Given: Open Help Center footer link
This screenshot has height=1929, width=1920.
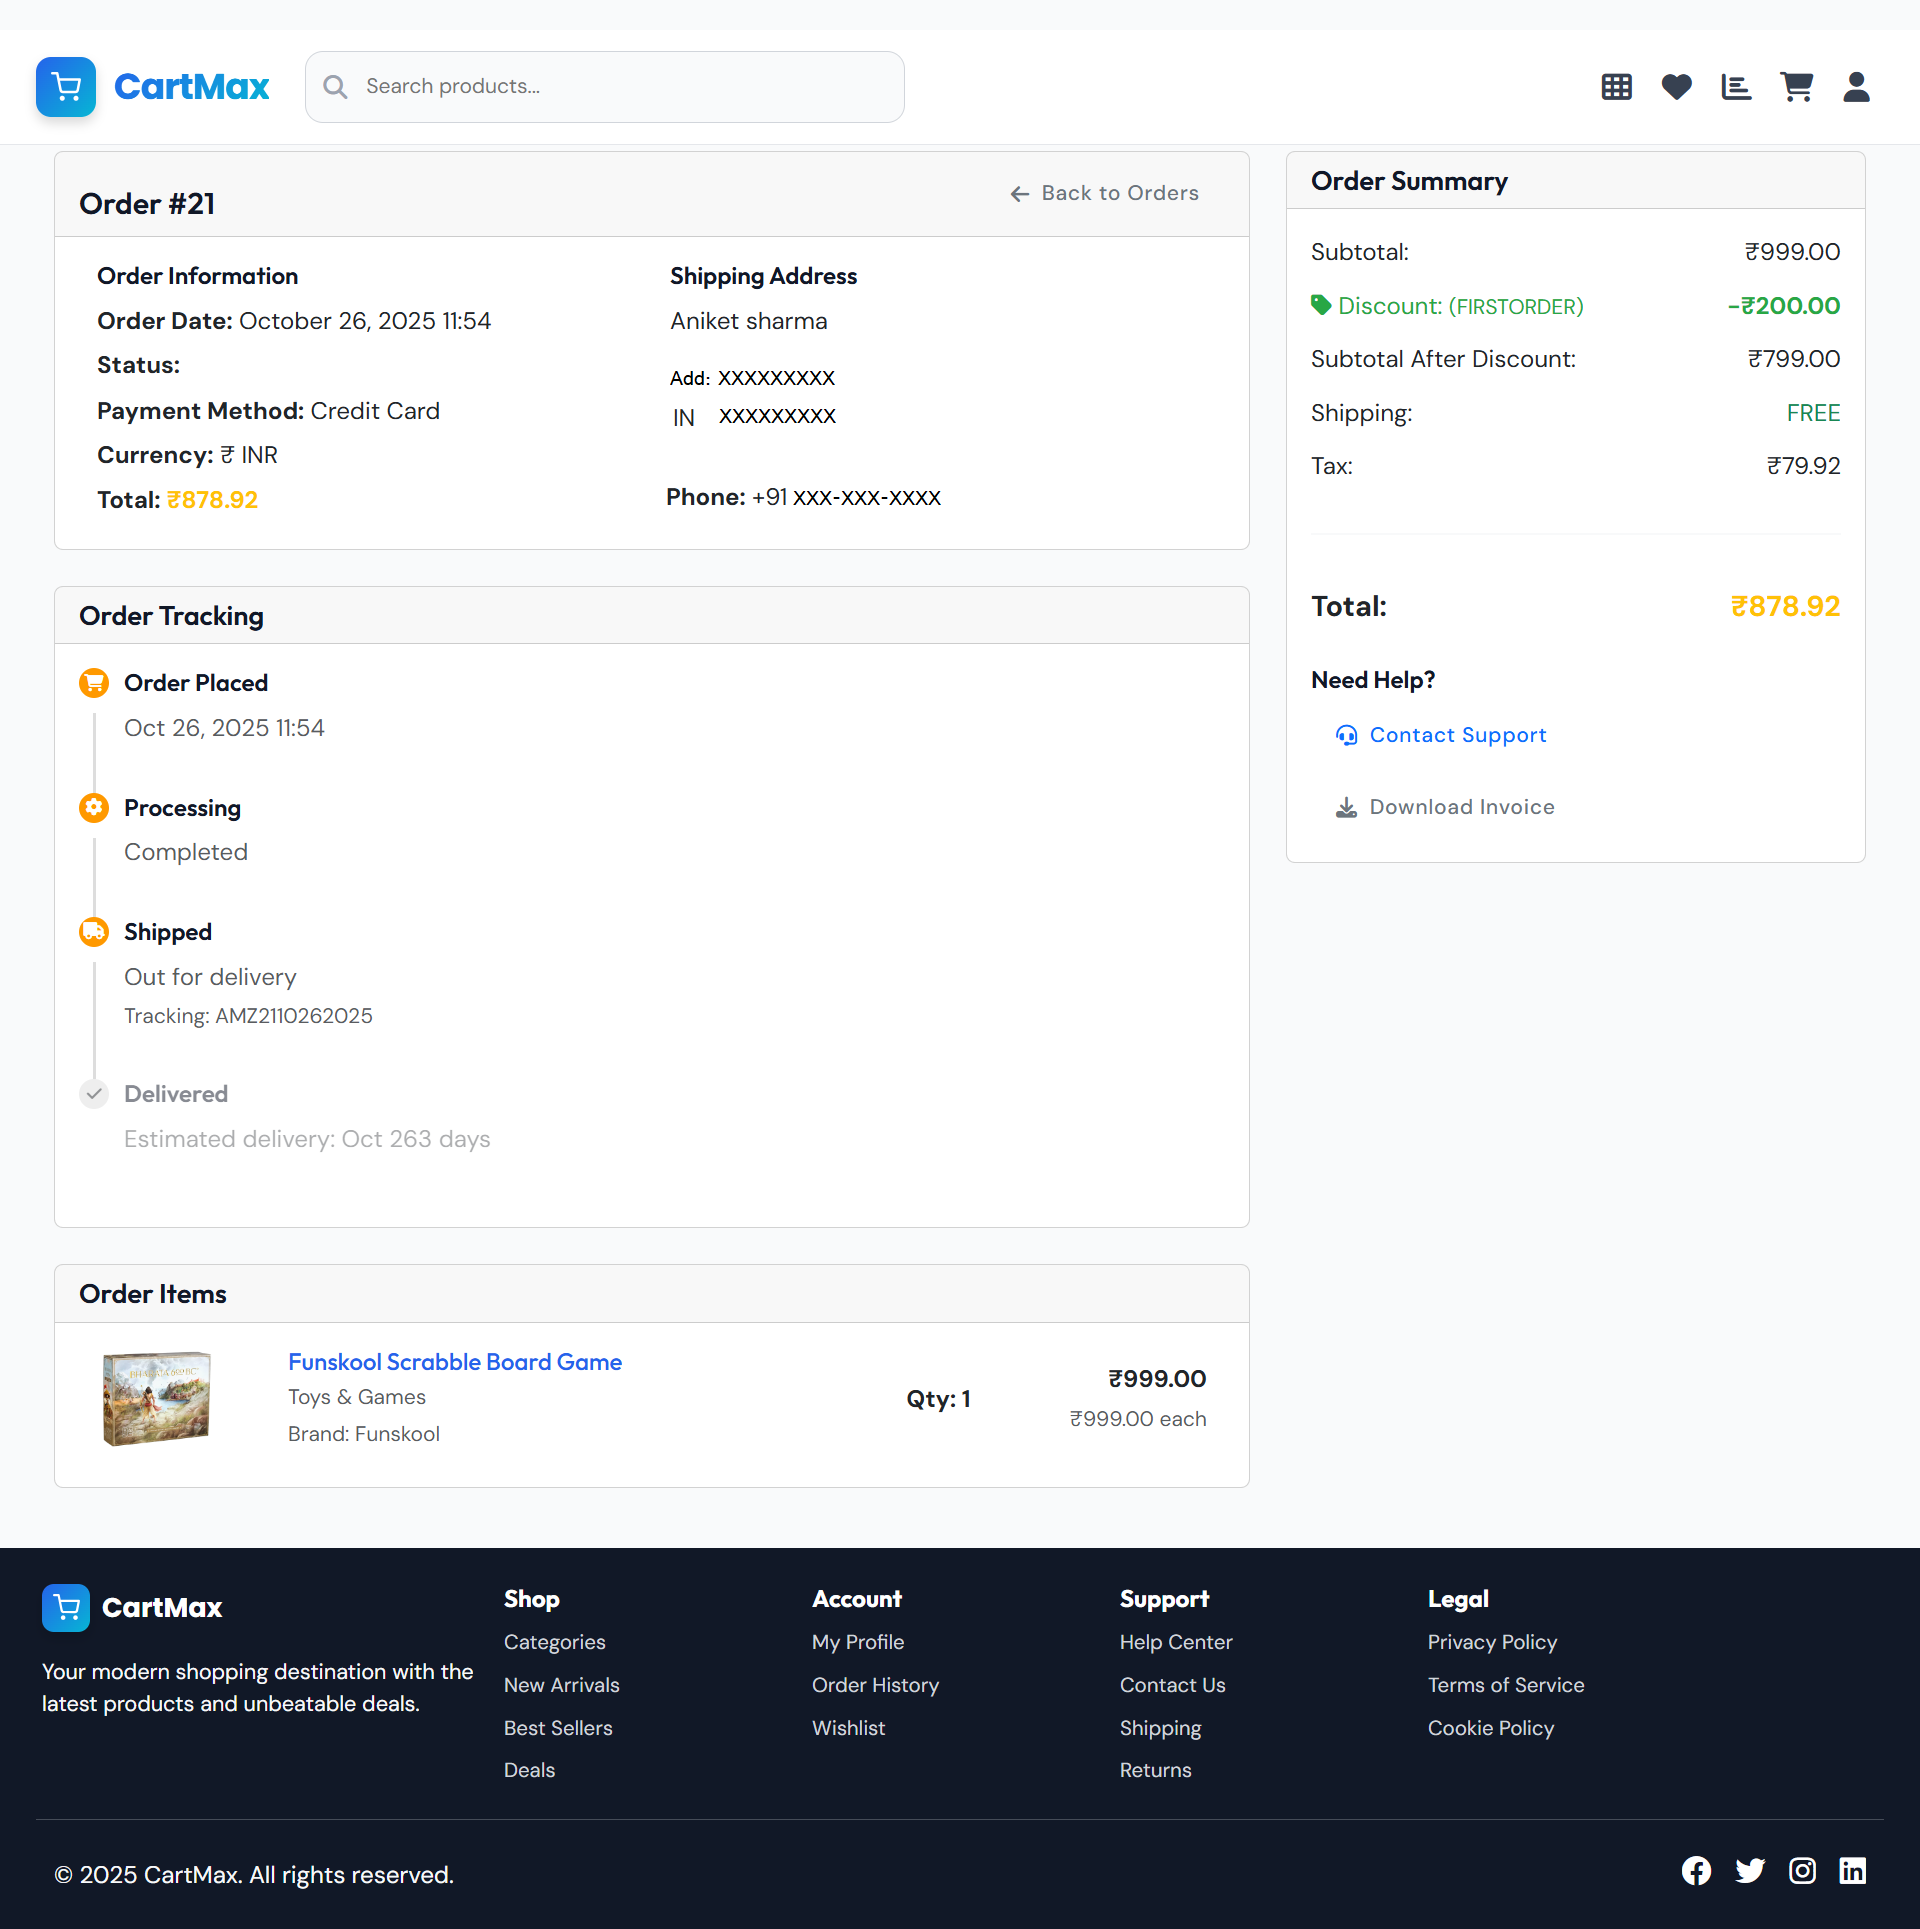Looking at the screenshot, I should [x=1176, y=1643].
